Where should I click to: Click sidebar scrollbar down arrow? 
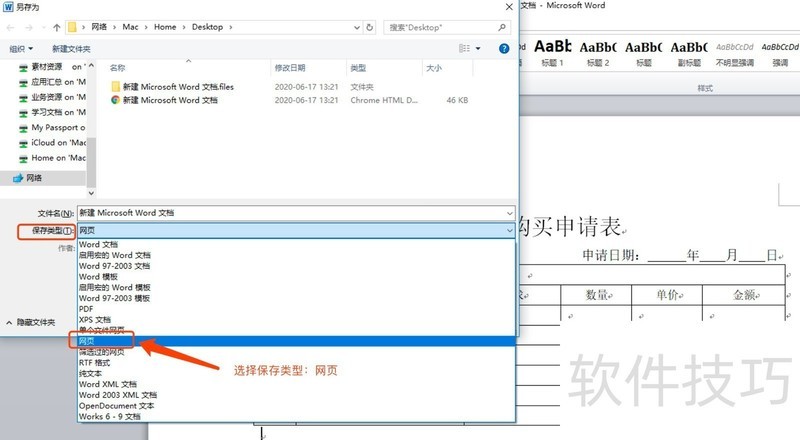point(91,193)
